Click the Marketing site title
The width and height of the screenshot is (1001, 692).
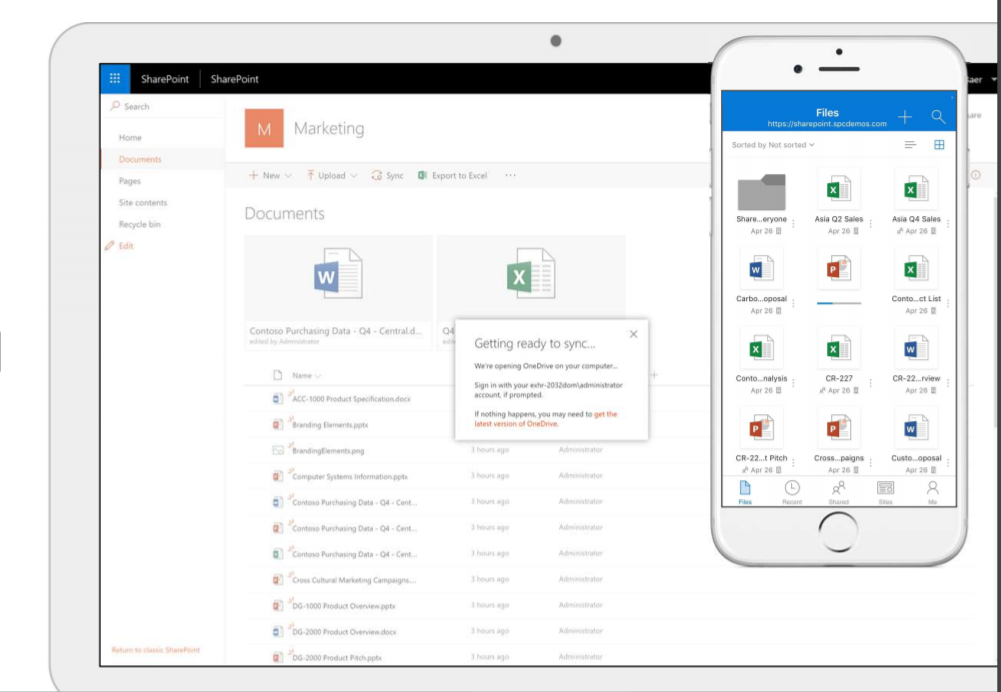tap(329, 128)
